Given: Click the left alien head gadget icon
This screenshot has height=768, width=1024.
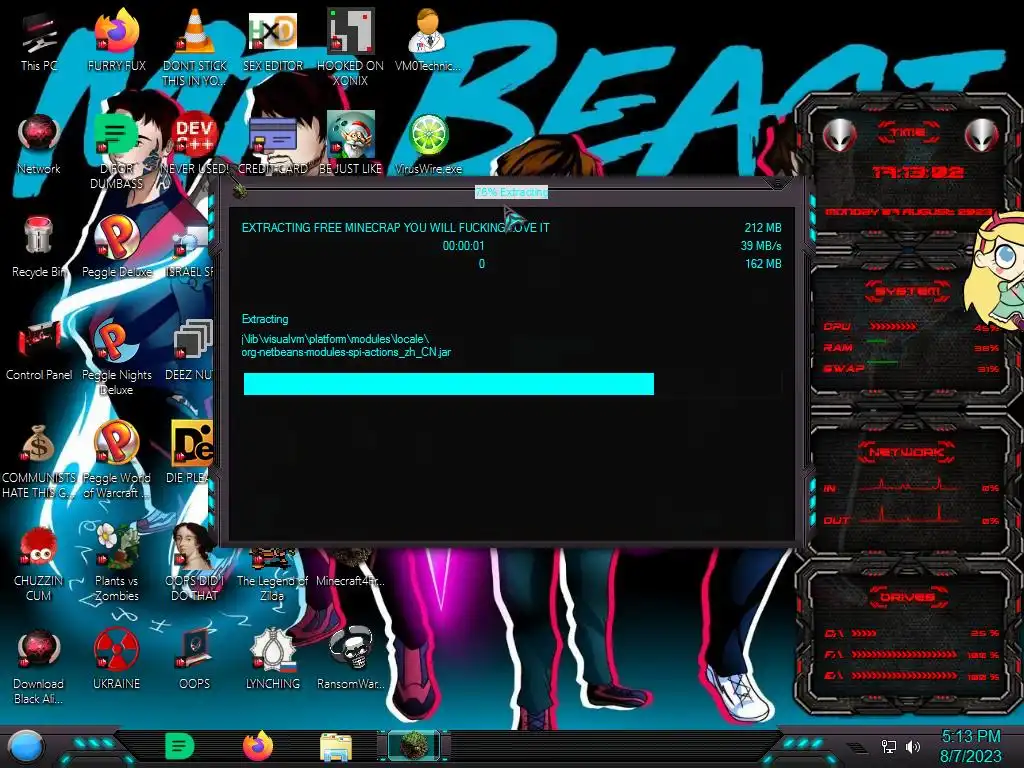Looking at the screenshot, I should pos(840,136).
